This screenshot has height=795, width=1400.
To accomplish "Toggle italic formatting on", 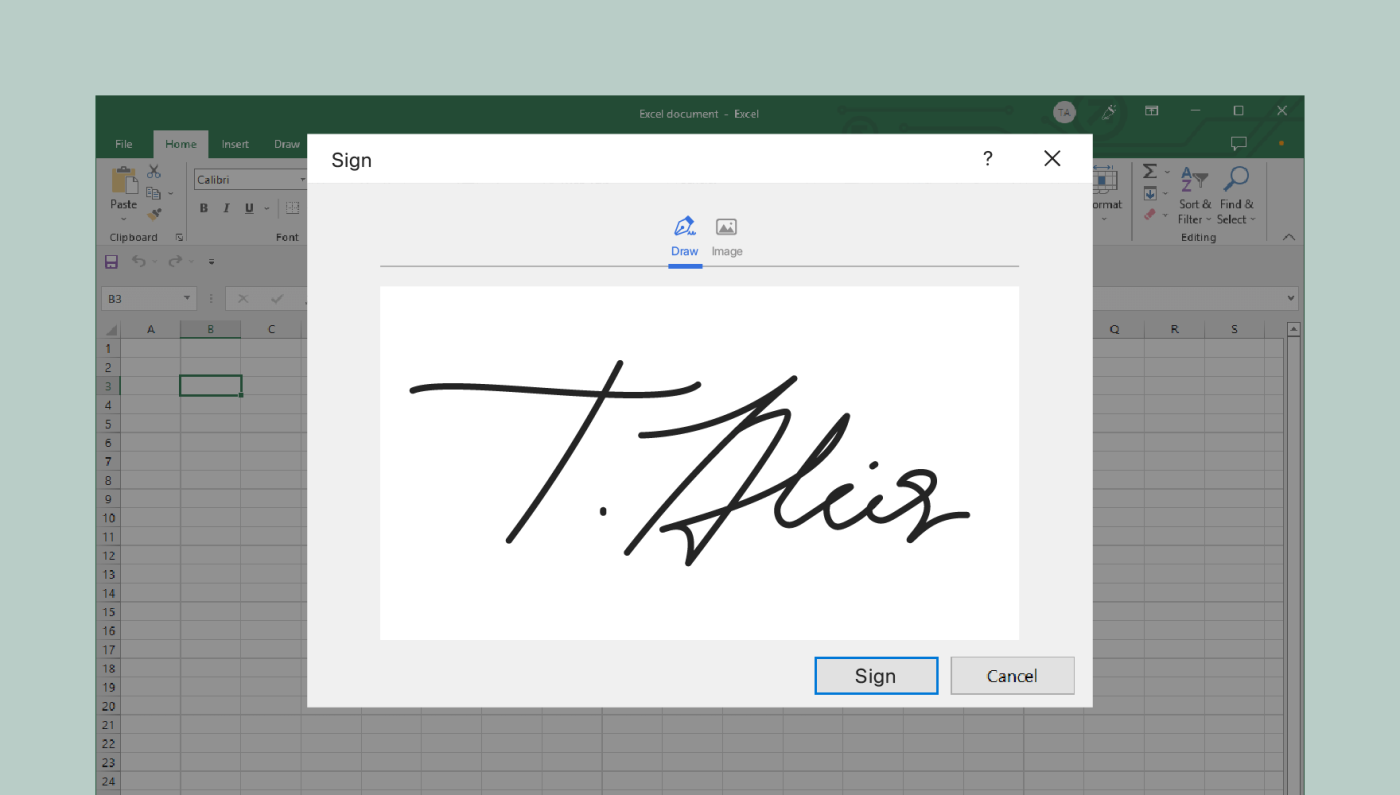I will point(226,207).
